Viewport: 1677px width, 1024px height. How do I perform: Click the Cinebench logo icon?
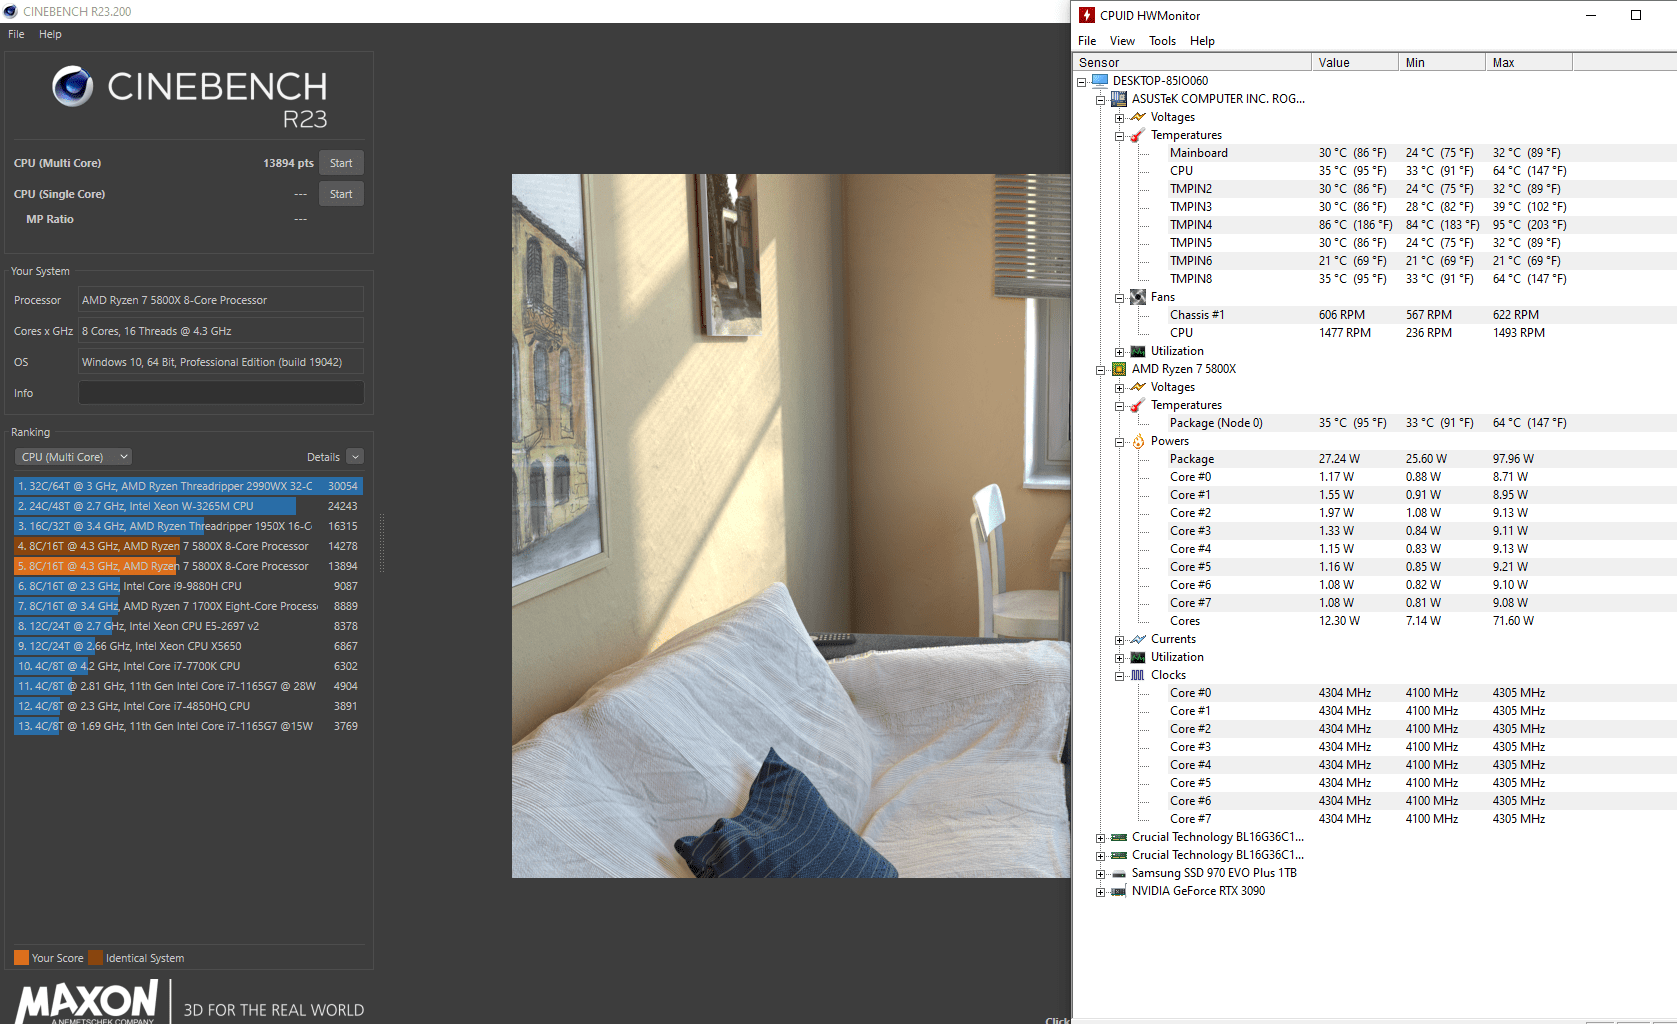pyautogui.click(x=73, y=87)
